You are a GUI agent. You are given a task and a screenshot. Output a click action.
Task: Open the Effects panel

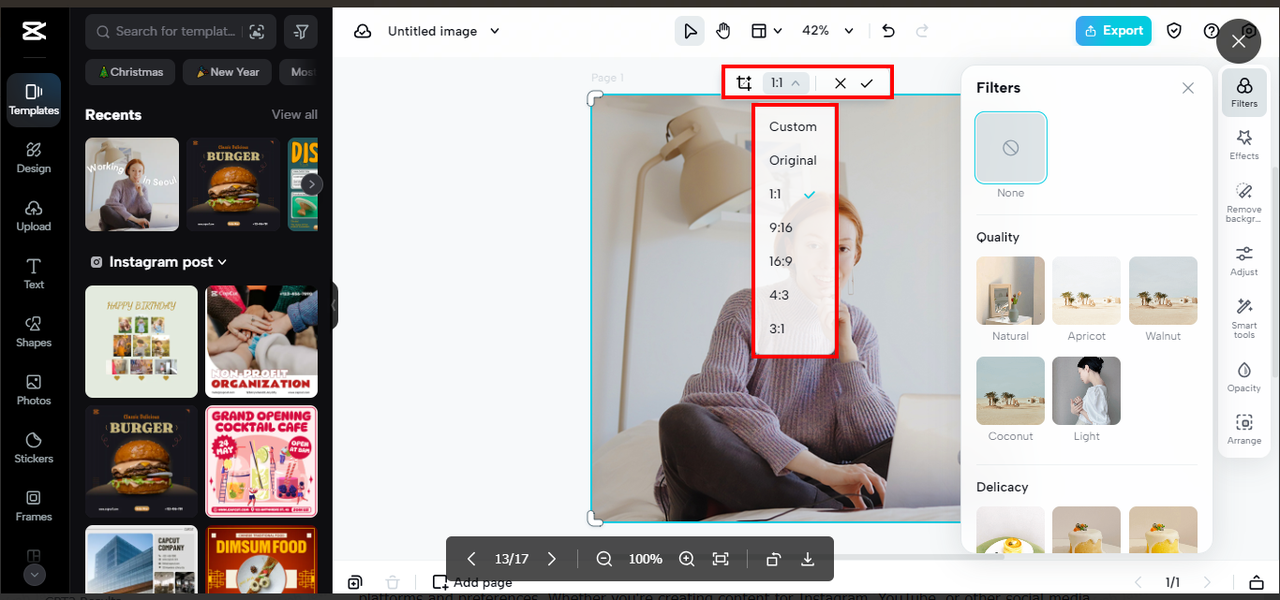tap(1244, 144)
